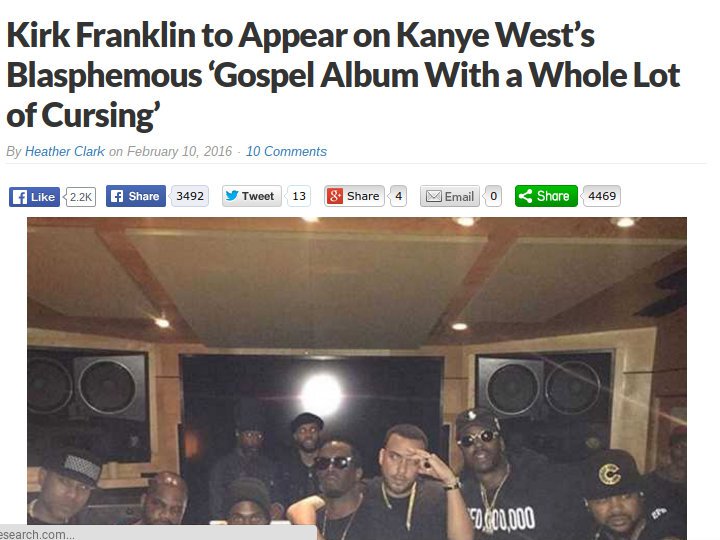
Task: Click the Twitter bird icon
Action: click(x=232, y=196)
